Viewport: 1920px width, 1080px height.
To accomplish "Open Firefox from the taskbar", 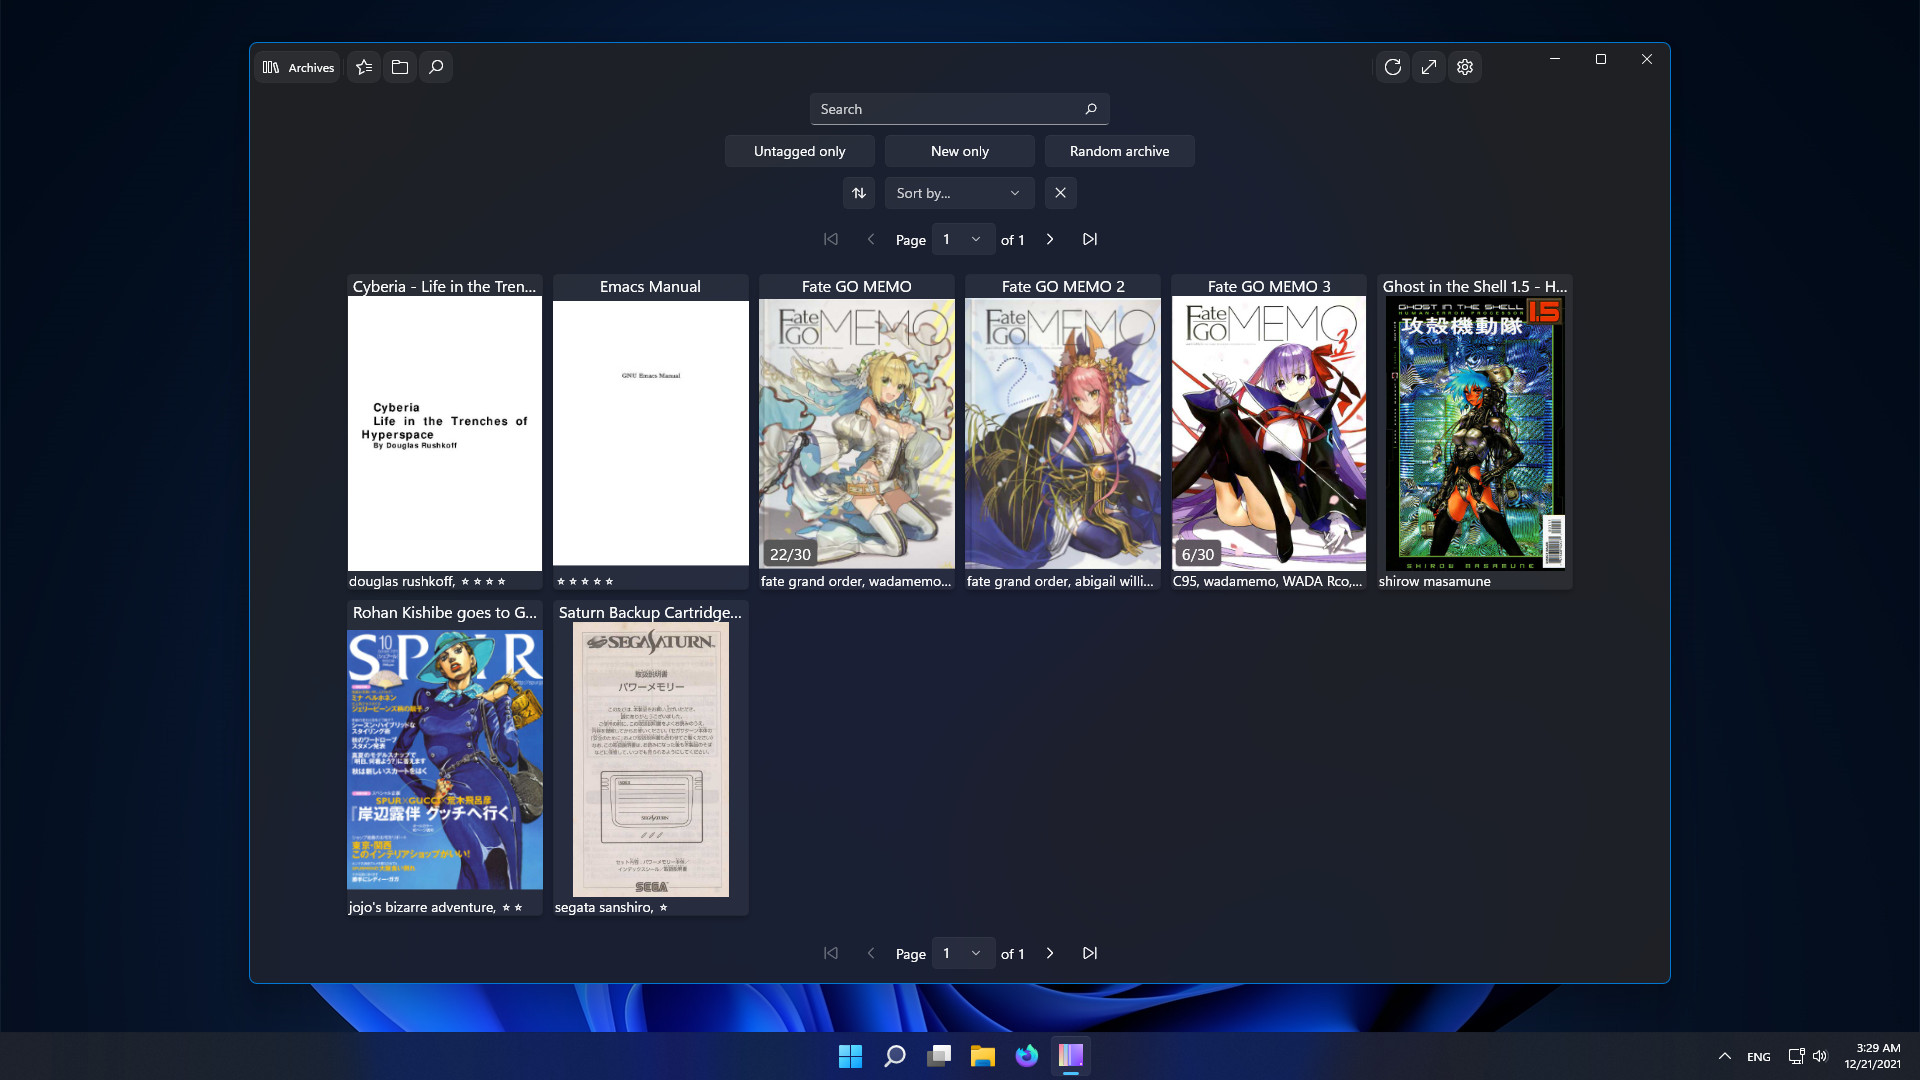I will coord(1027,1056).
